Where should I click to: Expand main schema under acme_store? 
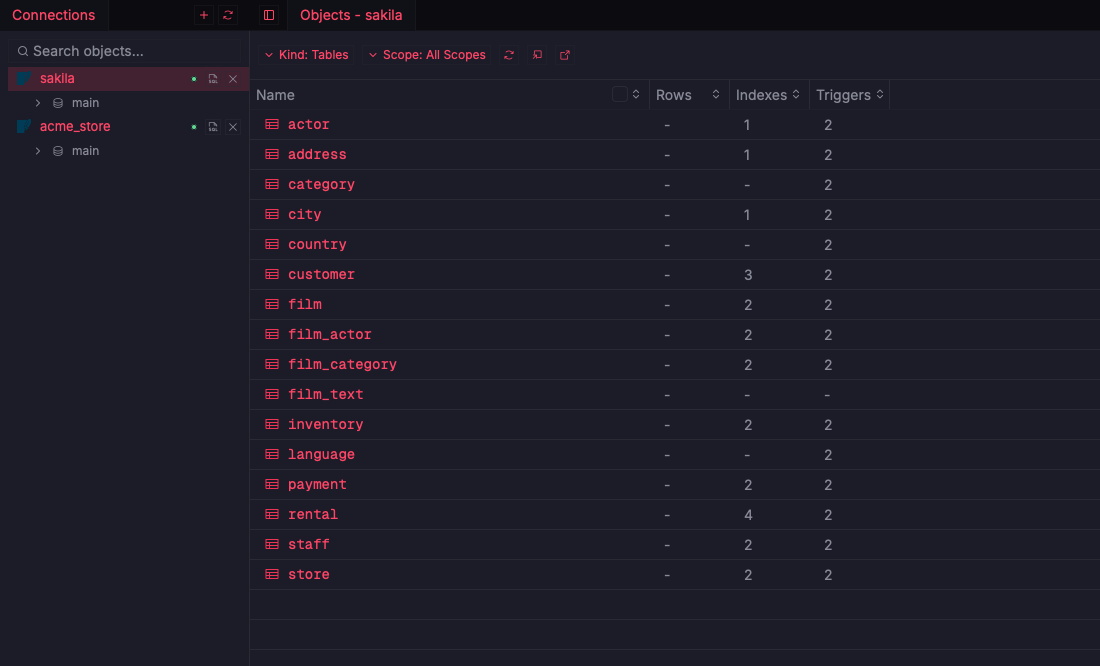click(x=38, y=151)
